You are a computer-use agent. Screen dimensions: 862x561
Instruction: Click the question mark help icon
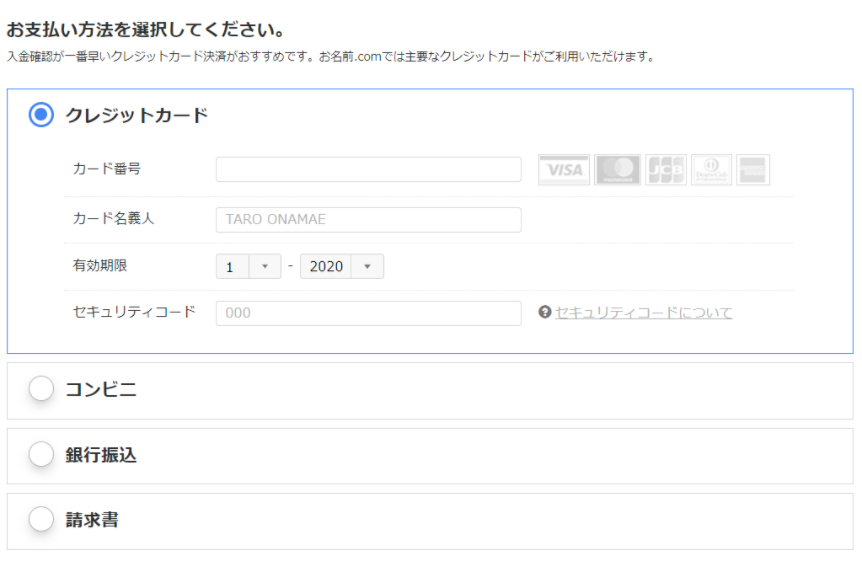point(545,312)
